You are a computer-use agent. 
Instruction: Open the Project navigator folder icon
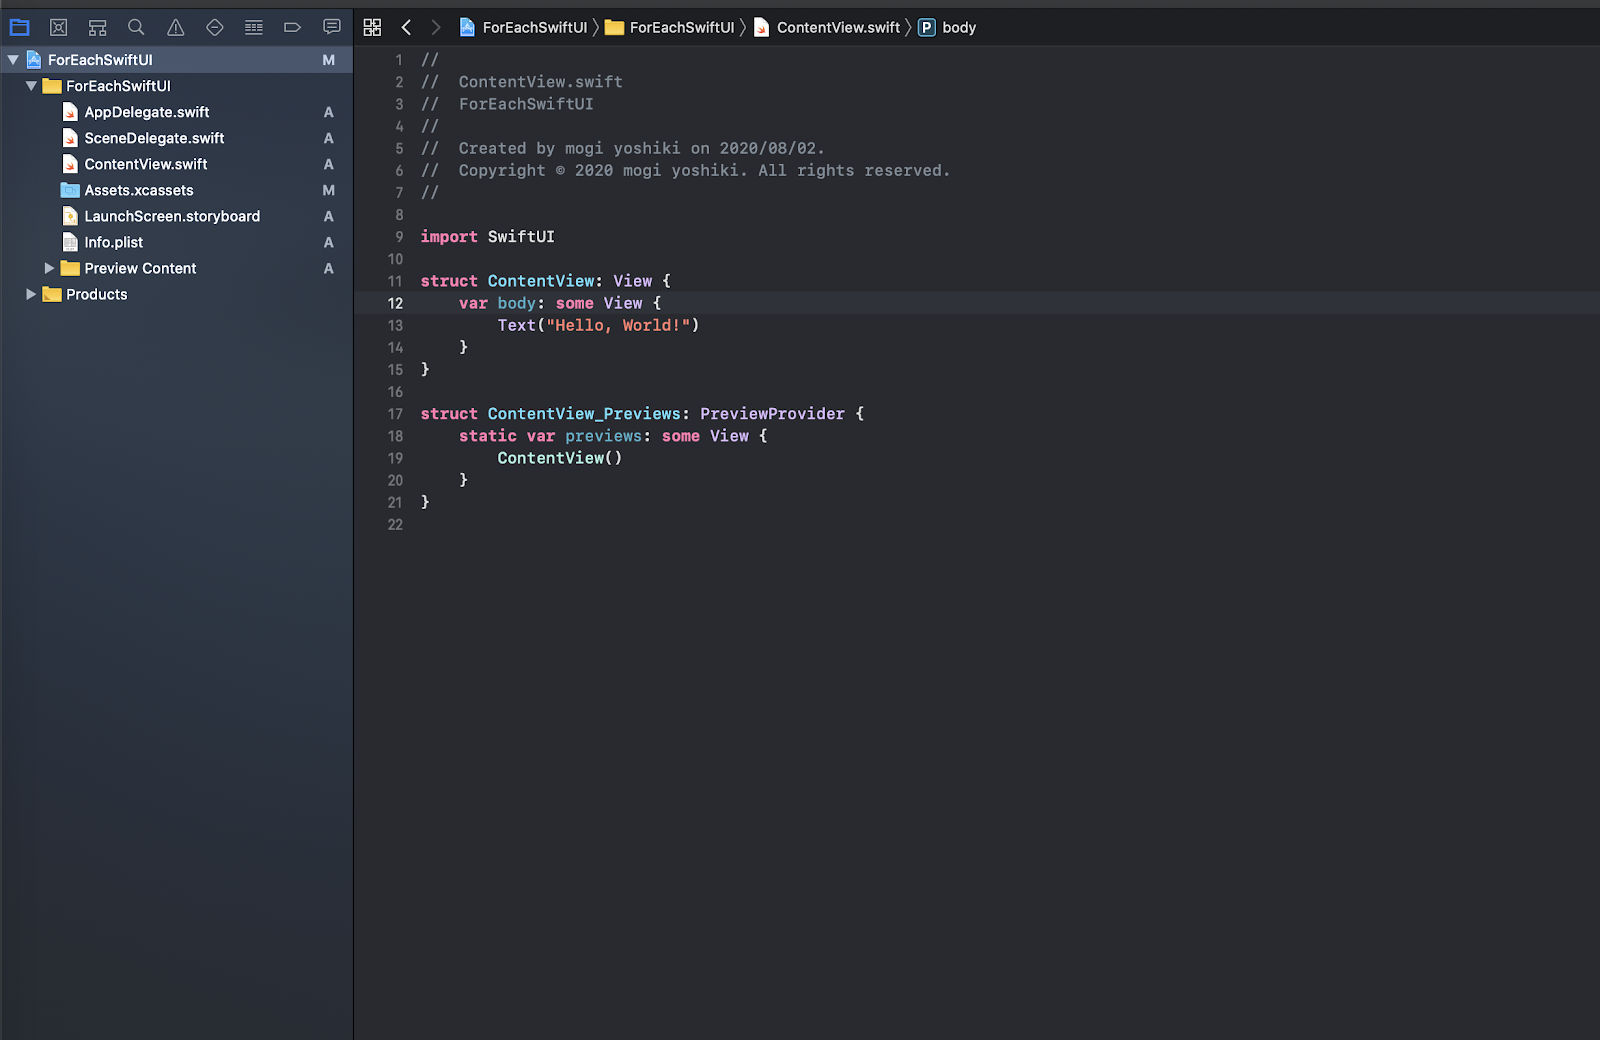[x=20, y=27]
